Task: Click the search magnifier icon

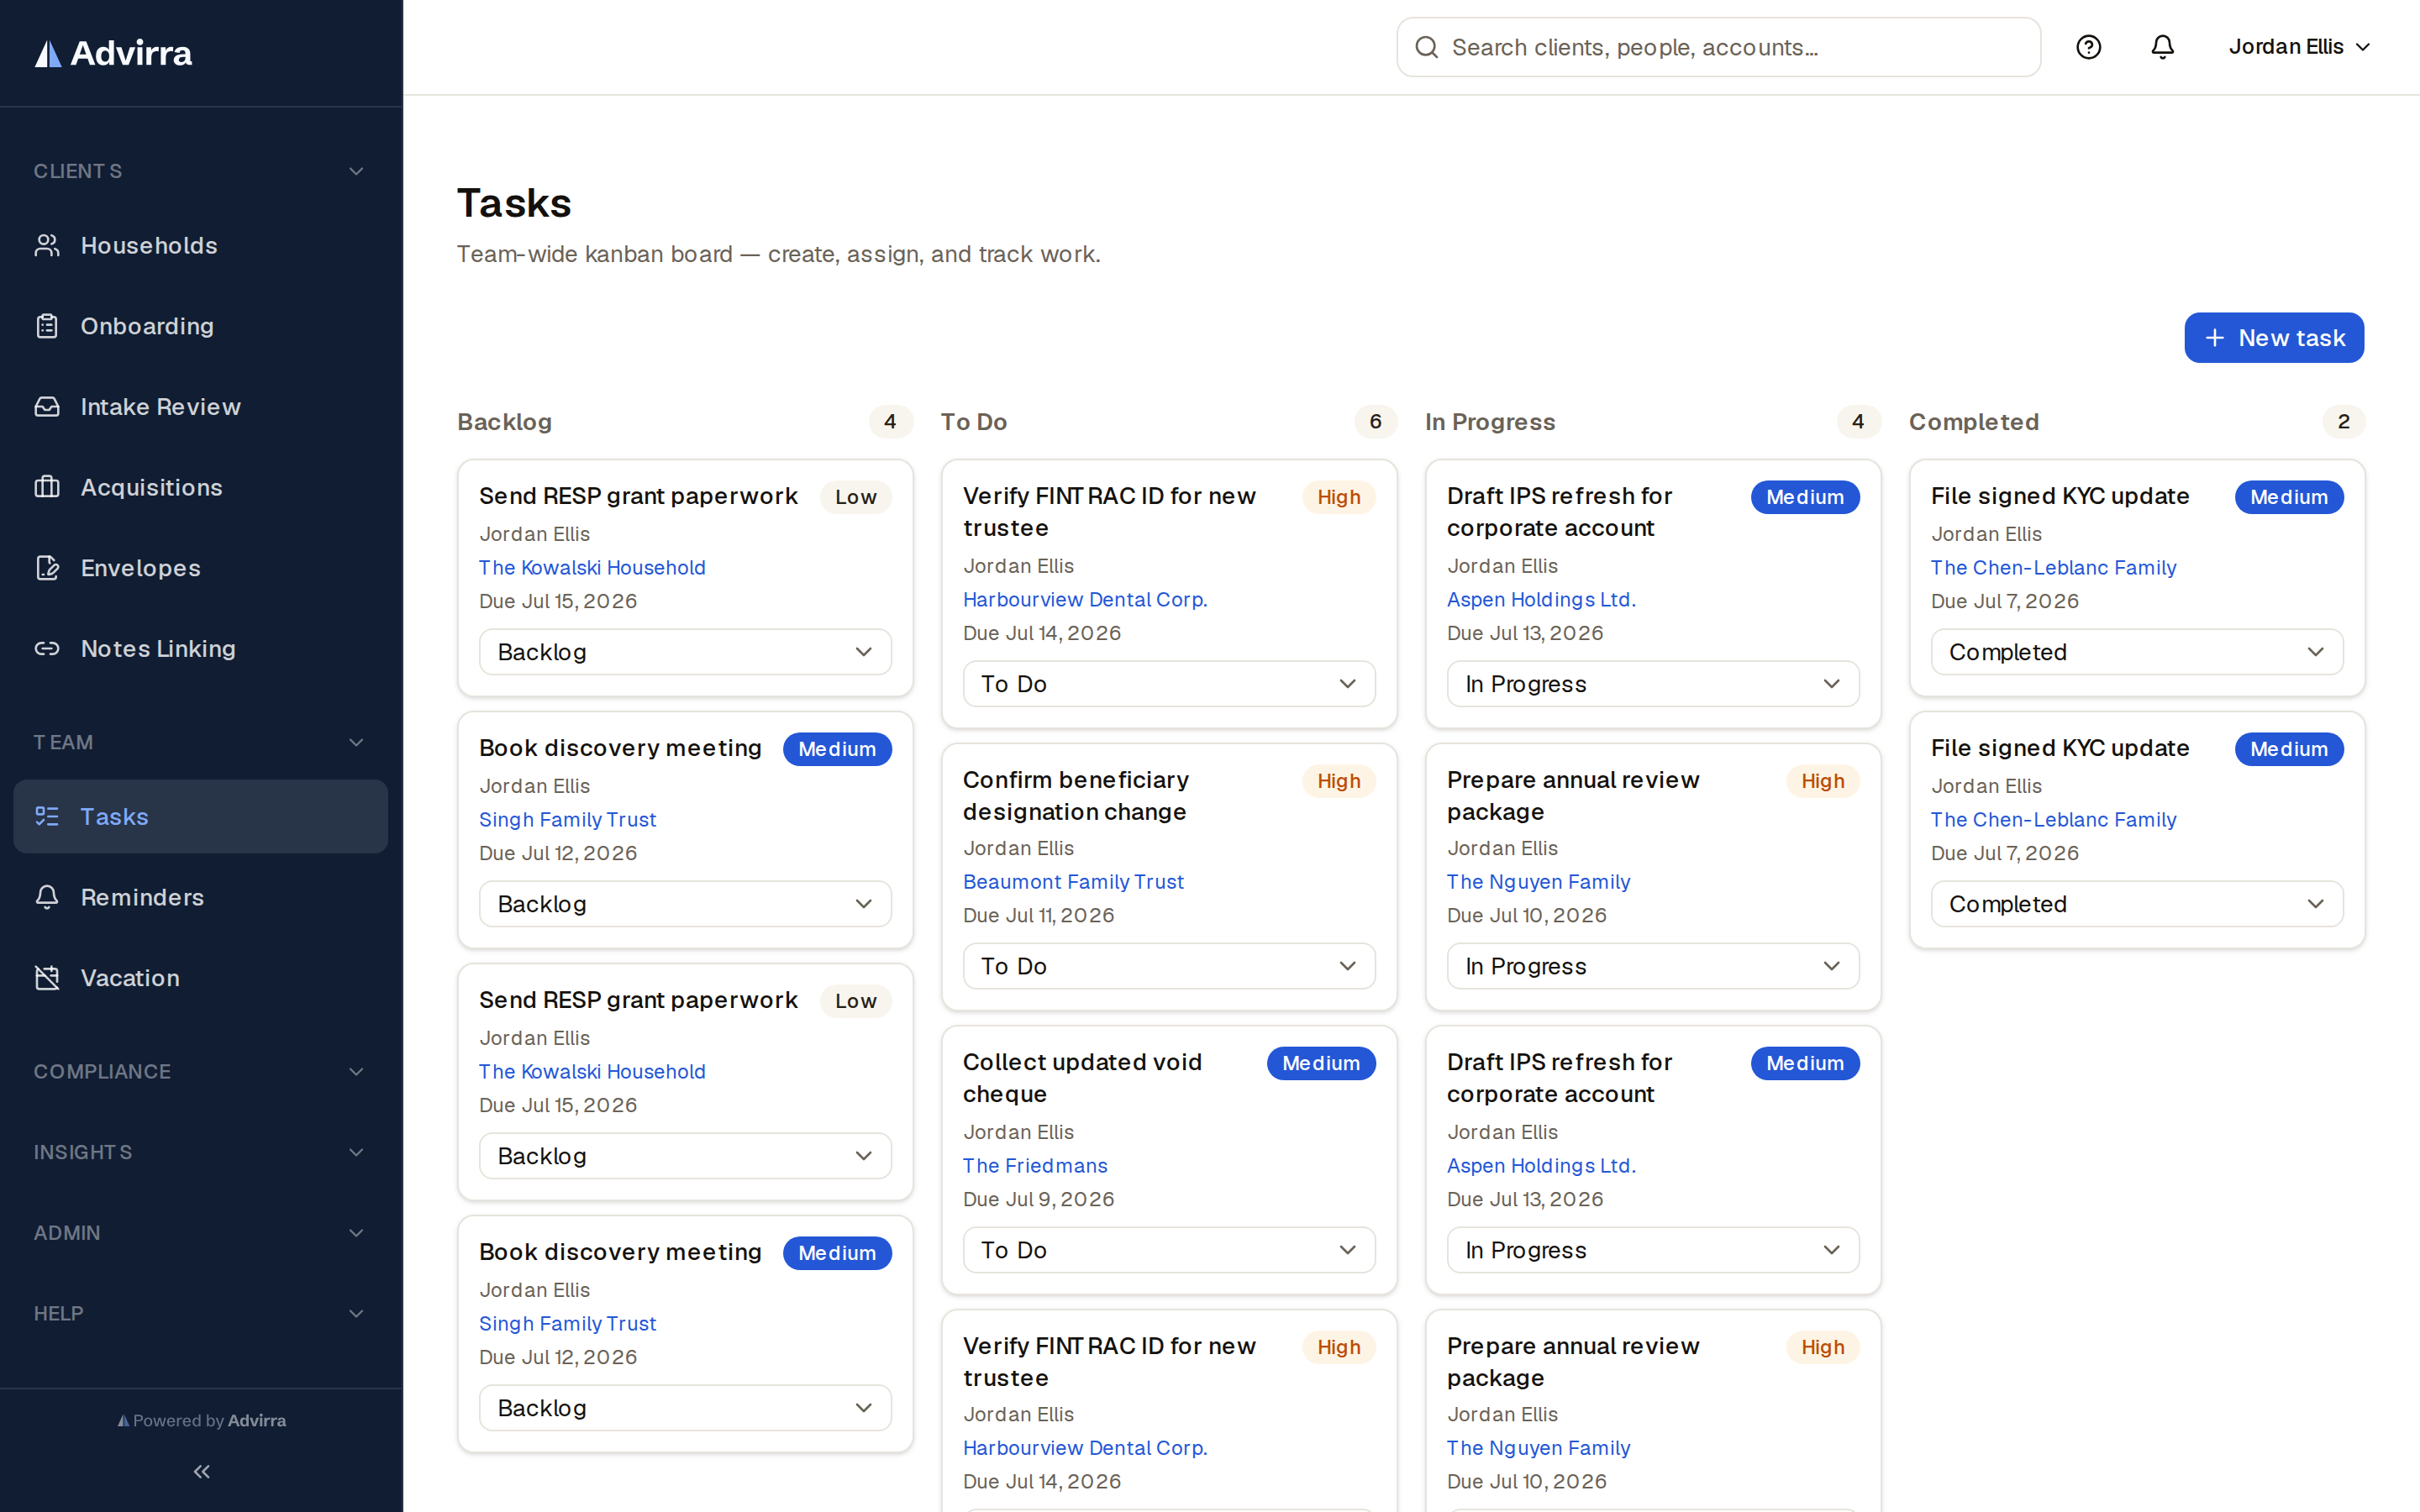Action: pos(1426,47)
